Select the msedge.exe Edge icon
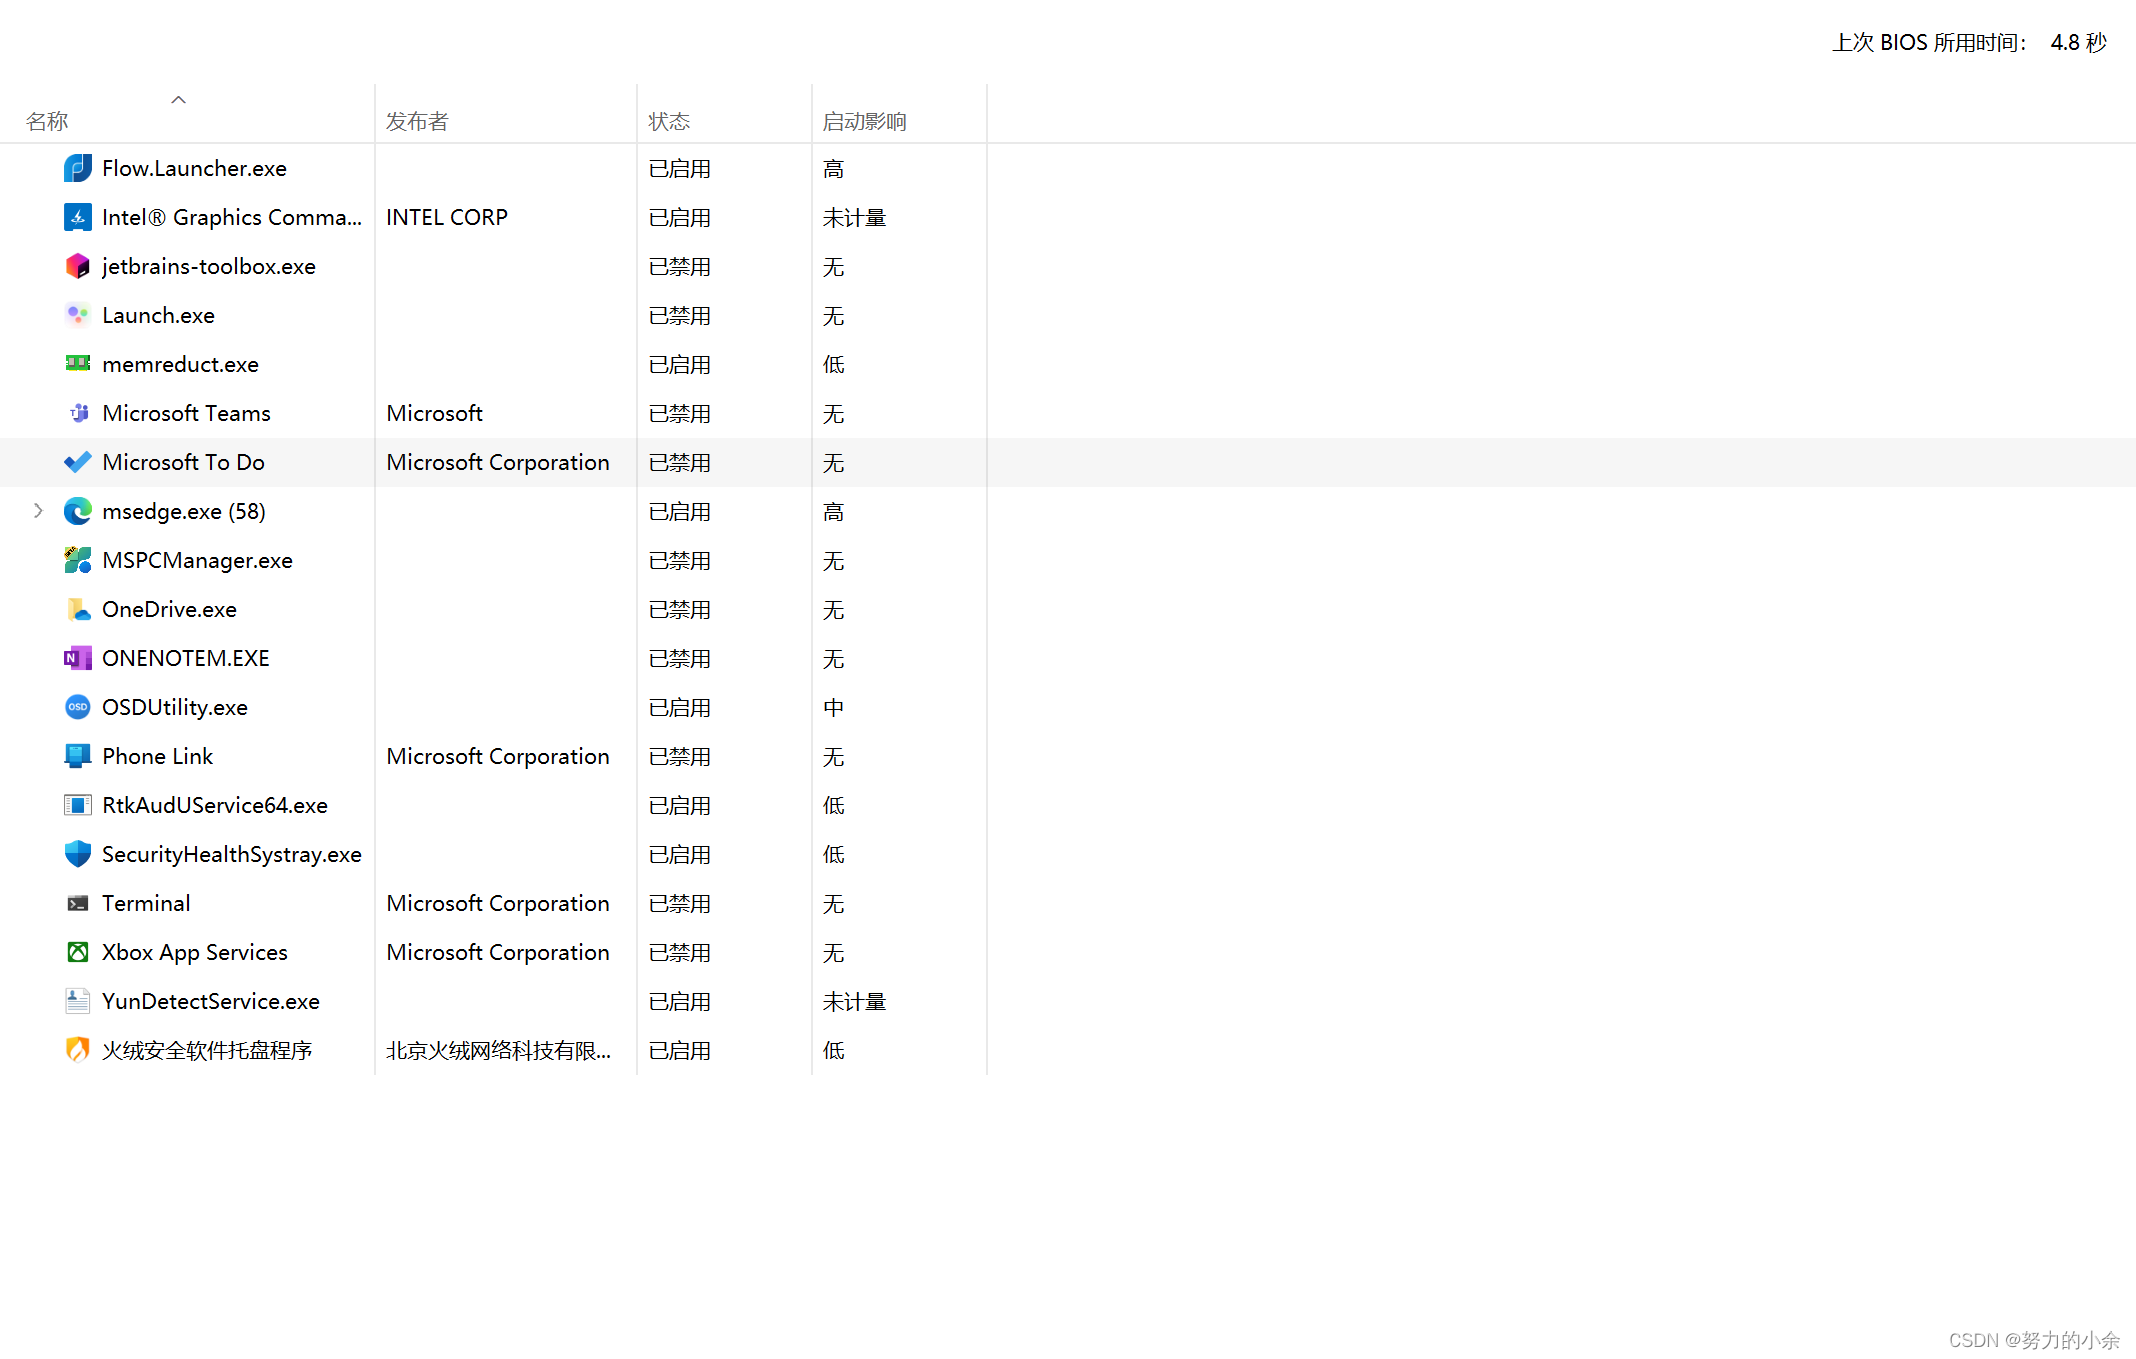 coord(77,511)
